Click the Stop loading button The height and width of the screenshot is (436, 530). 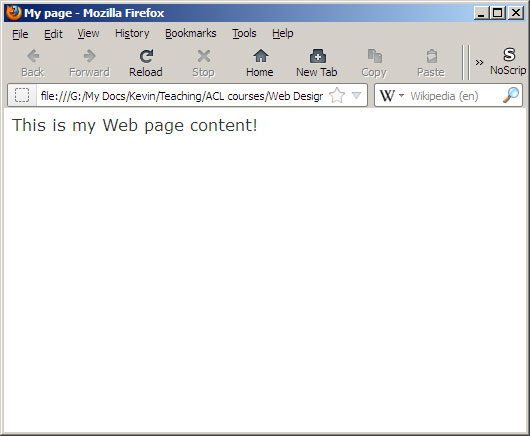click(x=203, y=63)
